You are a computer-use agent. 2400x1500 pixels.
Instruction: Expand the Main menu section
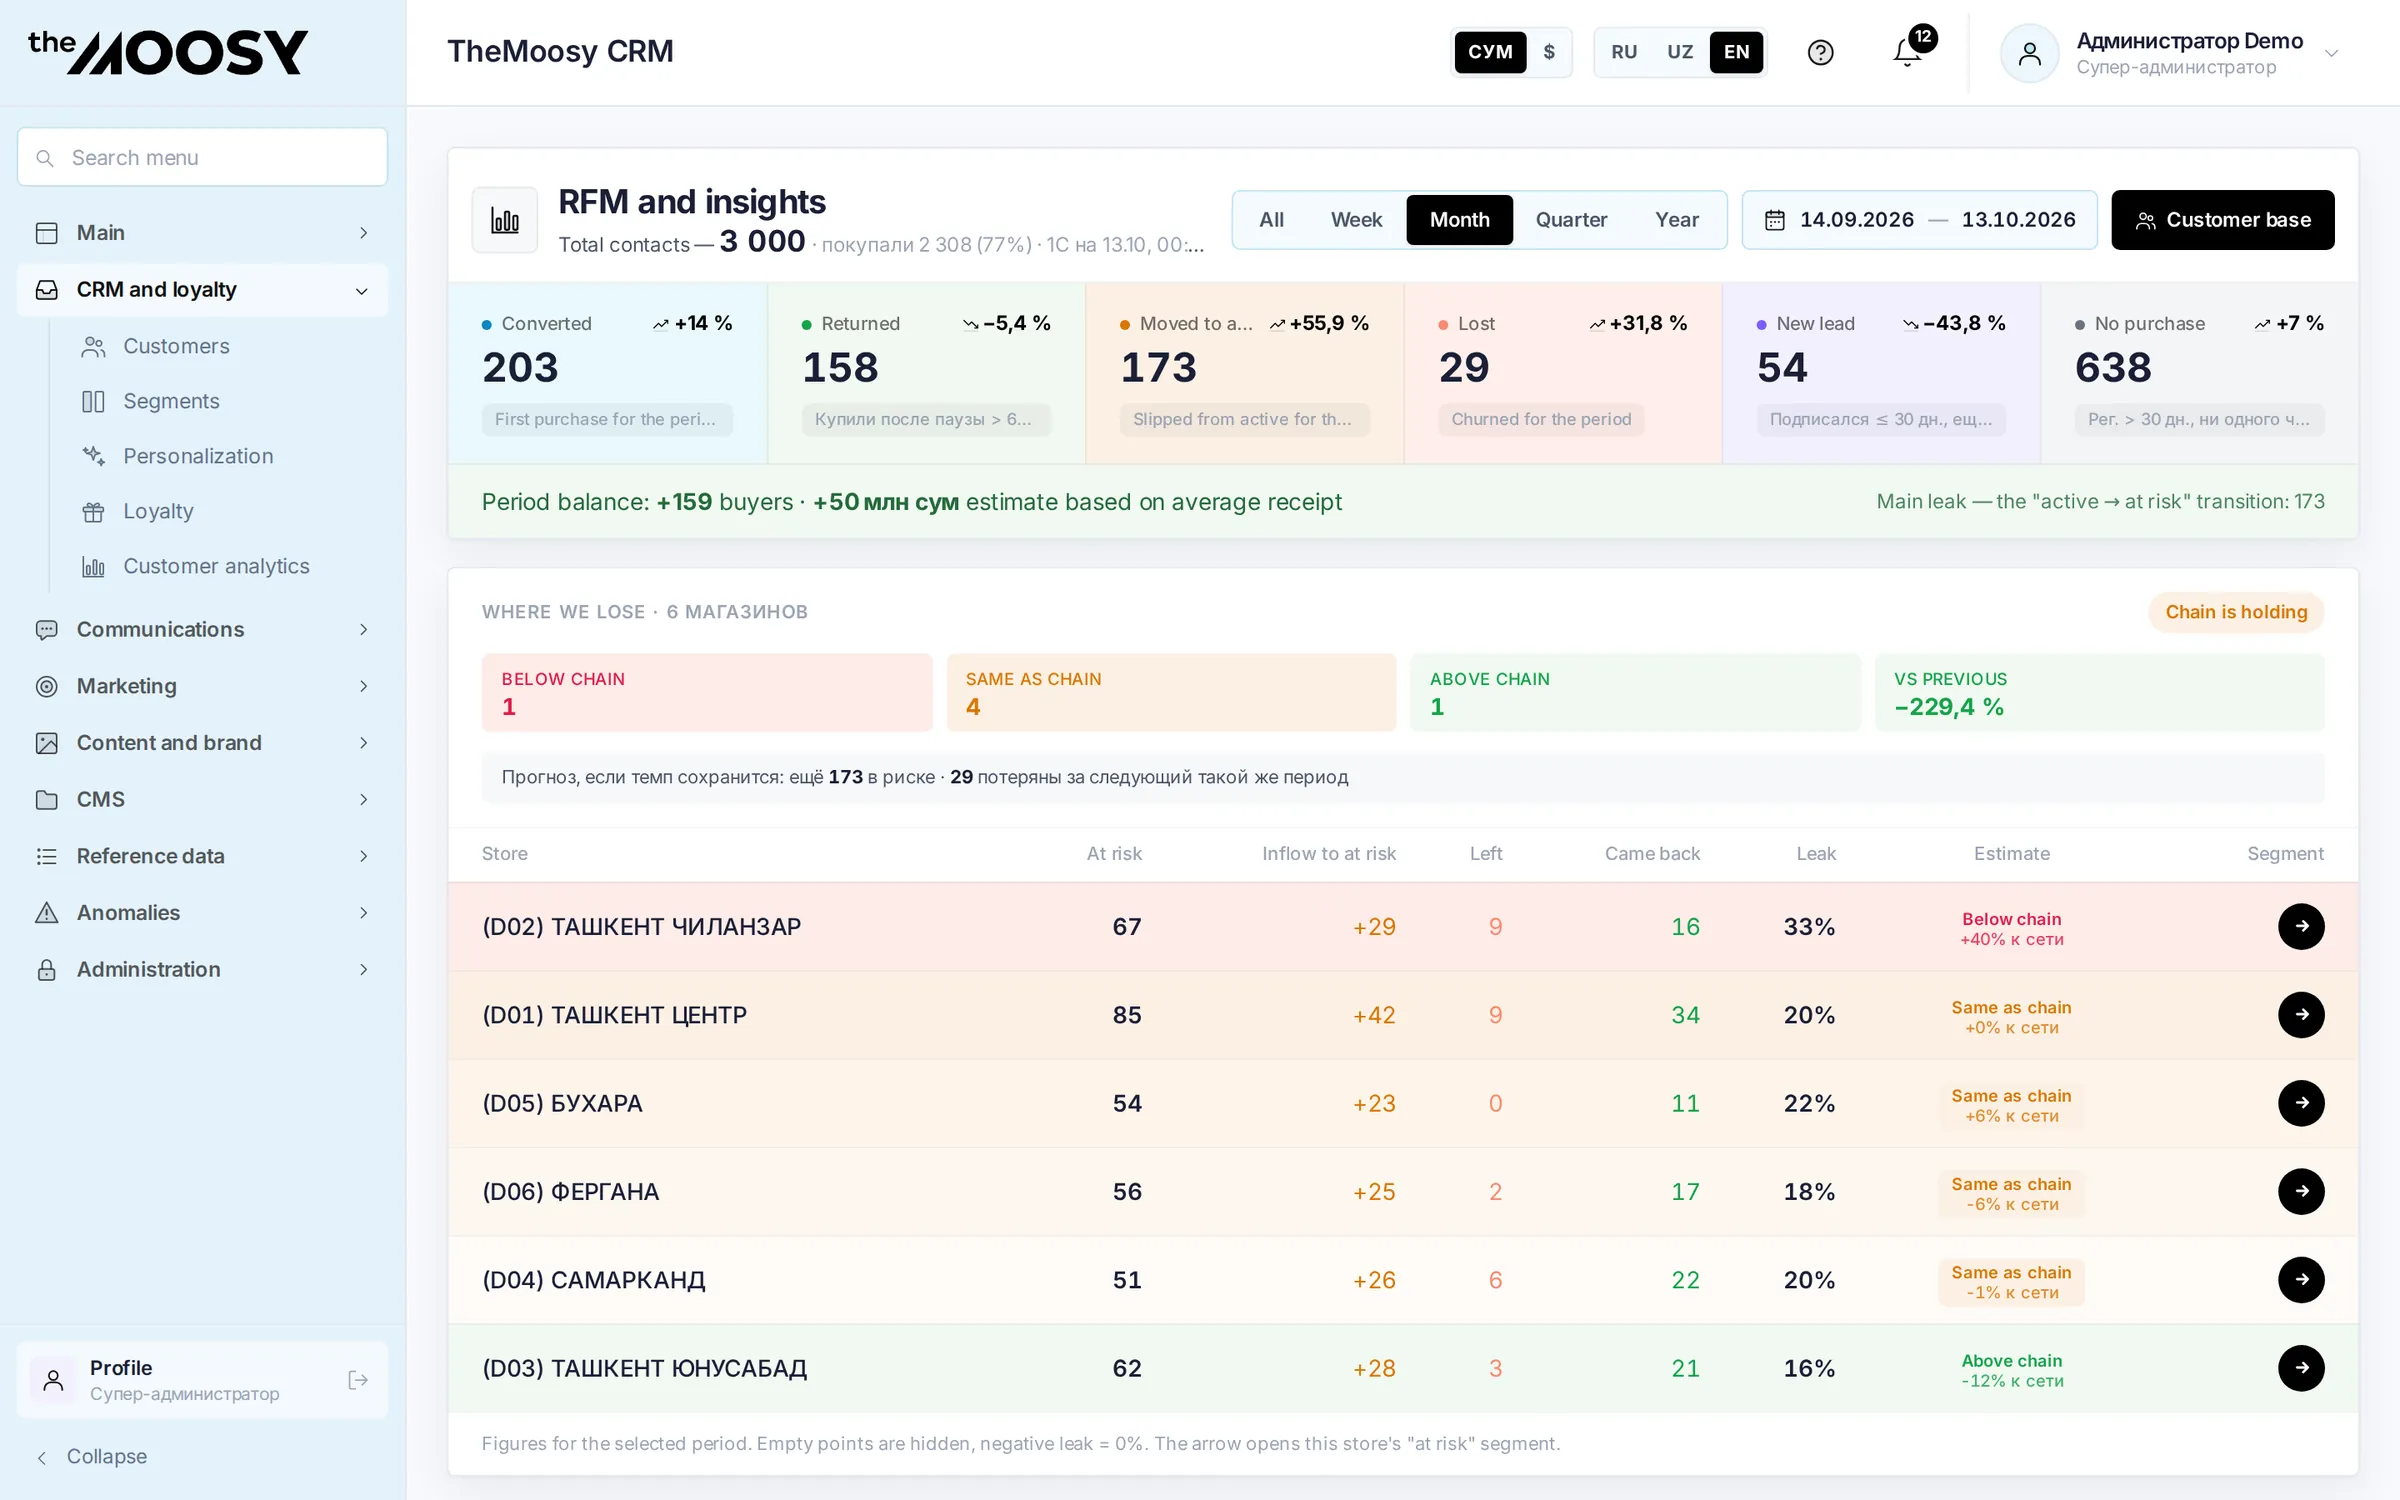click(202, 233)
